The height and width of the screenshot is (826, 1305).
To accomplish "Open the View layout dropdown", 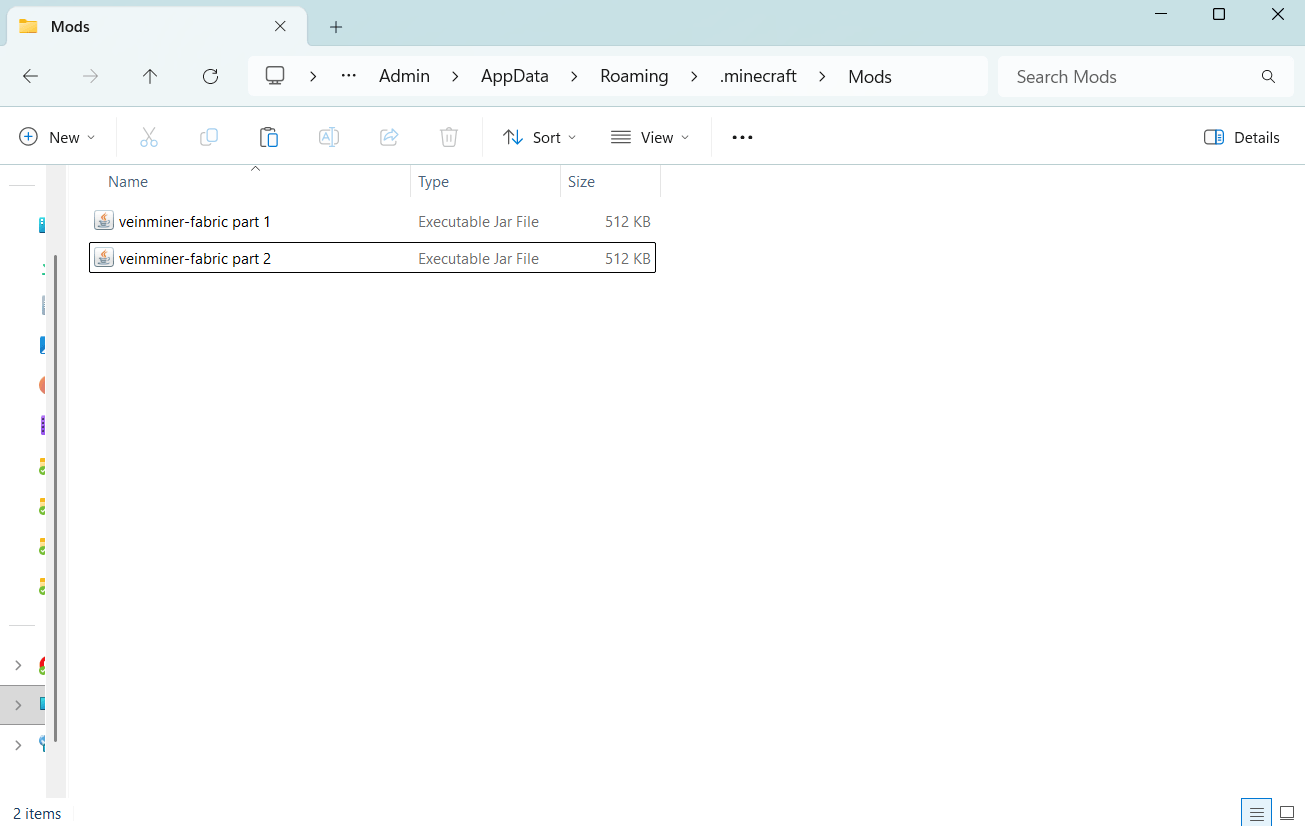I will 650,137.
